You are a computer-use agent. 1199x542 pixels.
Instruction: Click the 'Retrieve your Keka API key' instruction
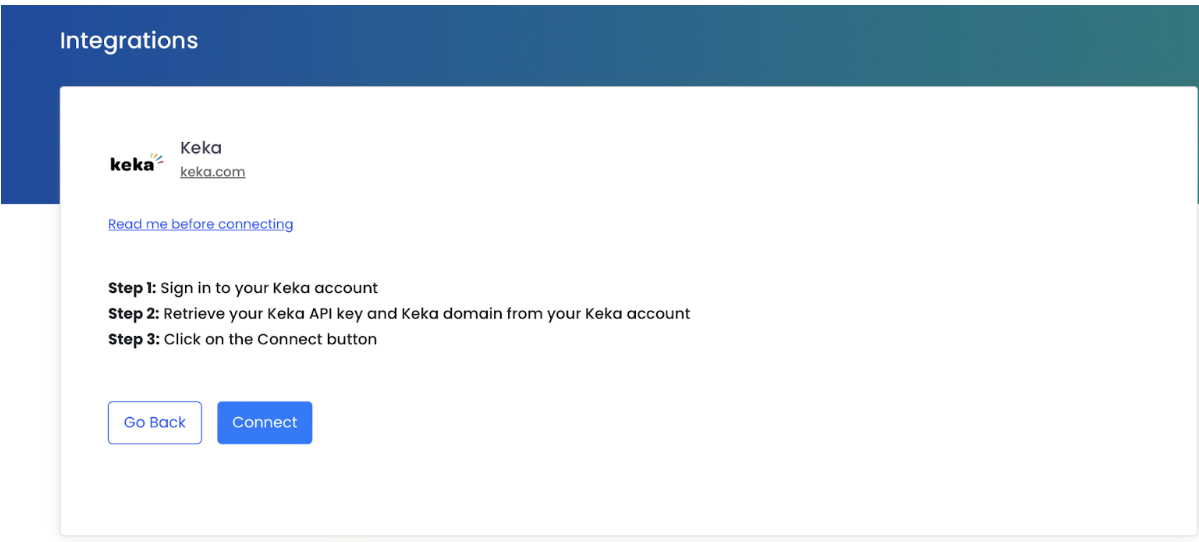(x=264, y=314)
